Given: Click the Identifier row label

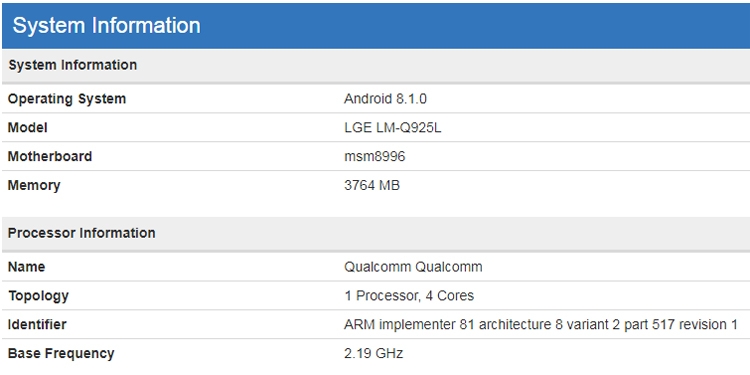Looking at the screenshot, I should click(x=37, y=324).
